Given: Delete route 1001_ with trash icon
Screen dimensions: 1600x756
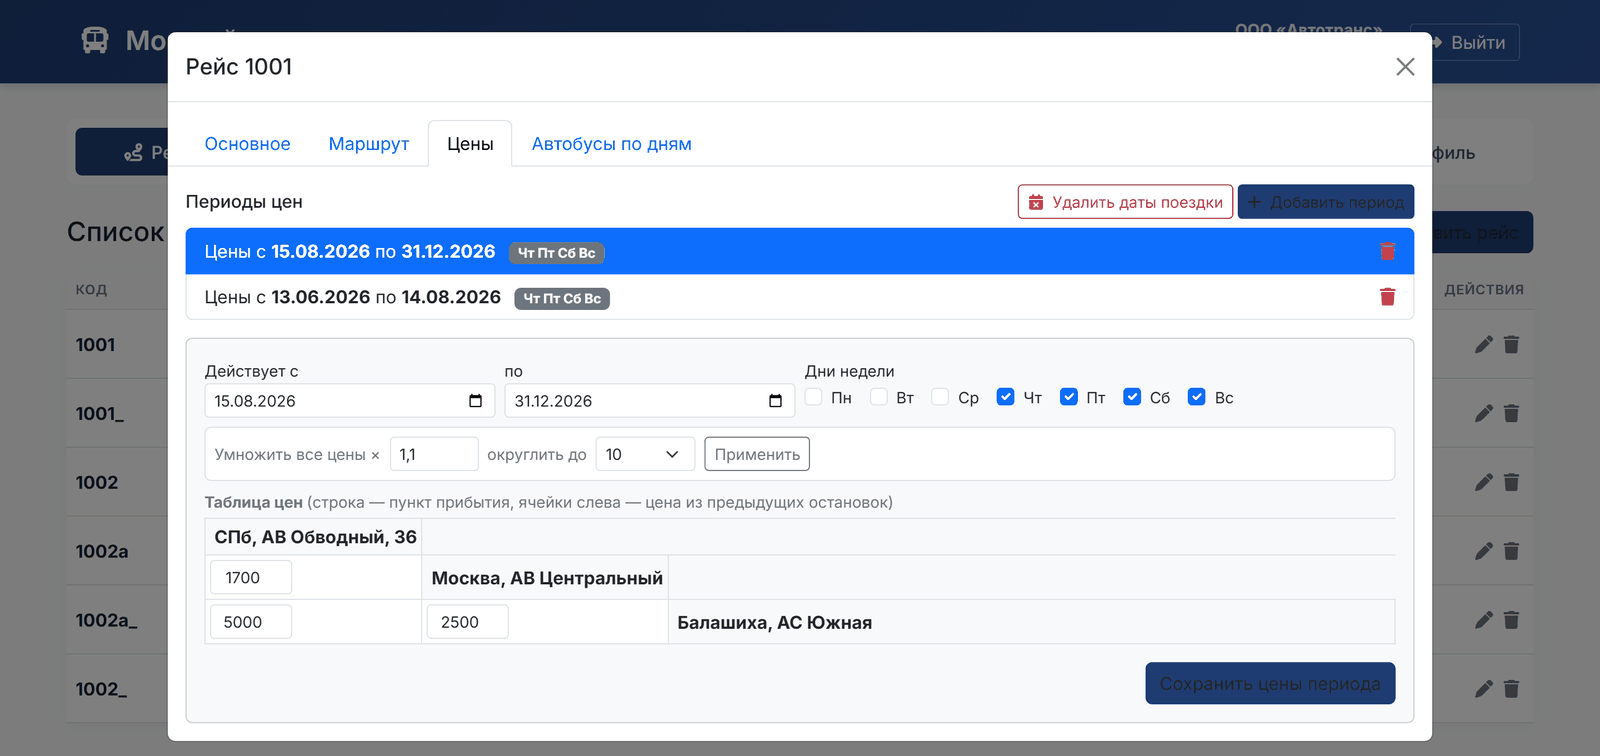Looking at the screenshot, I should pos(1511,413).
